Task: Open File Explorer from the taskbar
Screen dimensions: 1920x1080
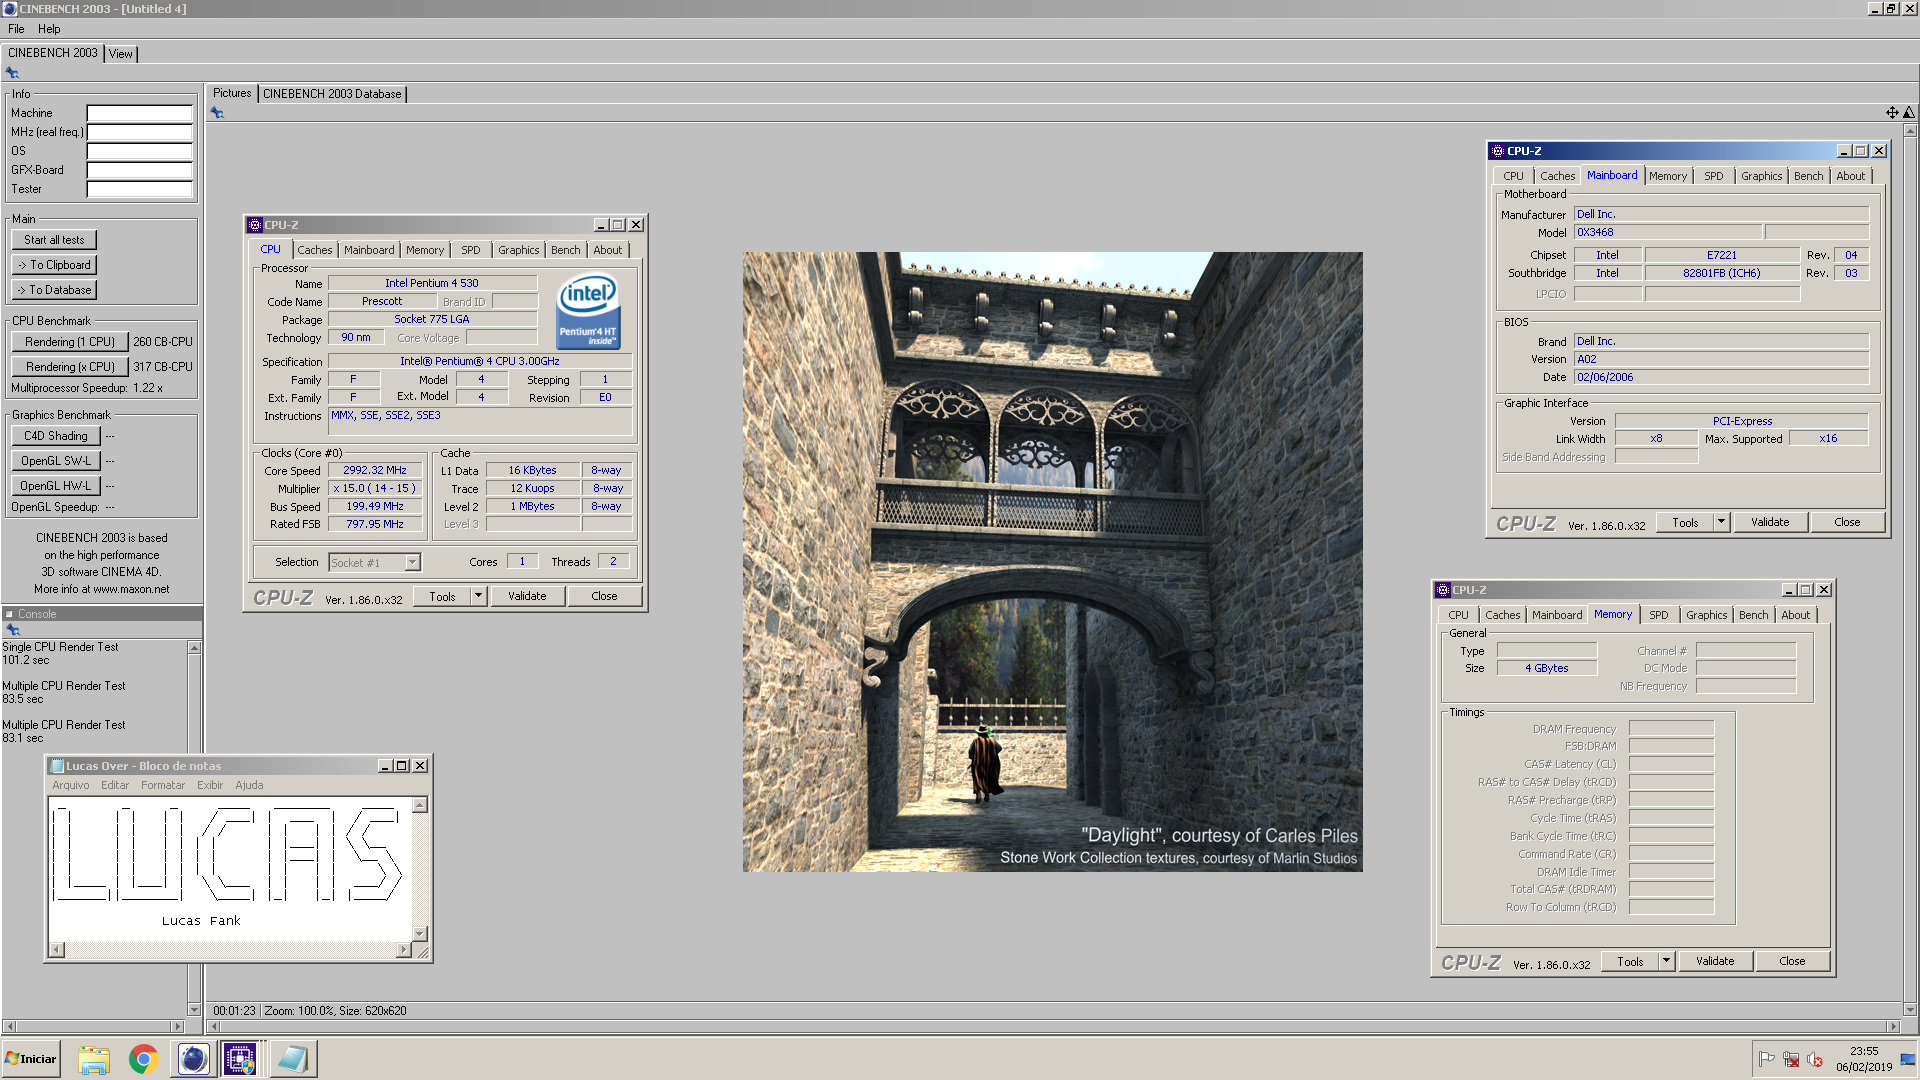Action: click(94, 1059)
